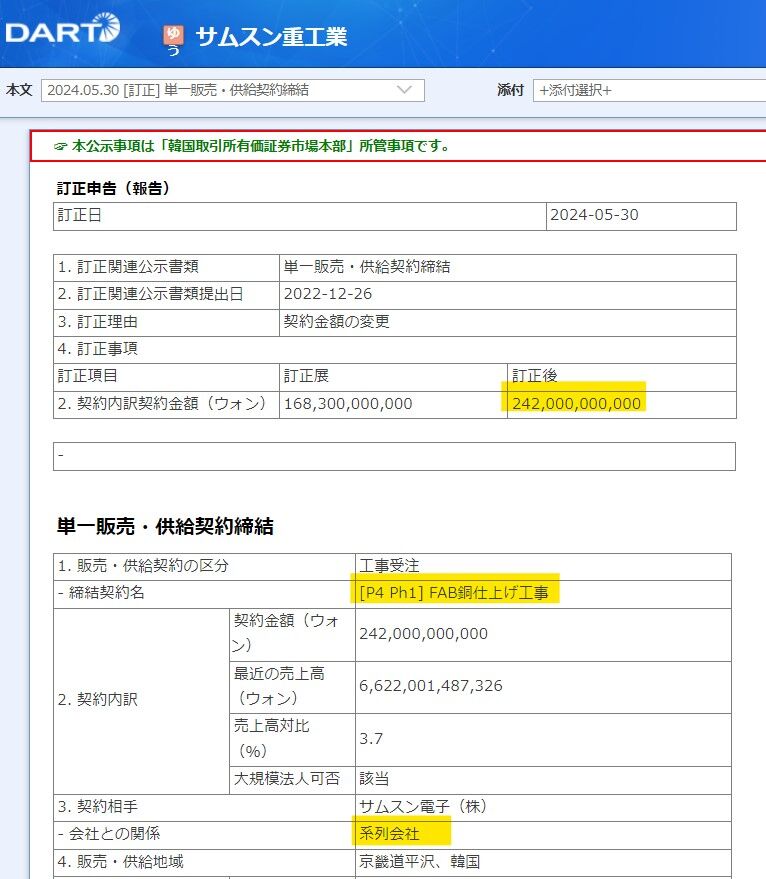Select the 訂正日 value 2024-05-30
The width and height of the screenshot is (766, 879).
pos(594,215)
